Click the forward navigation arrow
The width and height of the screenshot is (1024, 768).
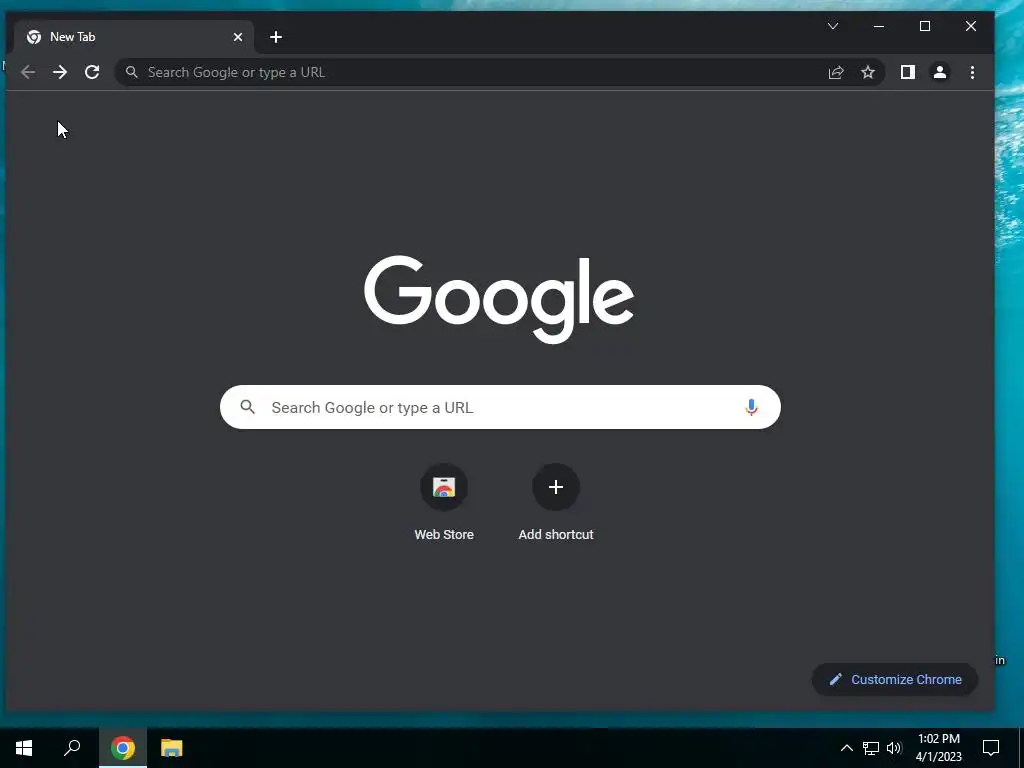point(60,72)
